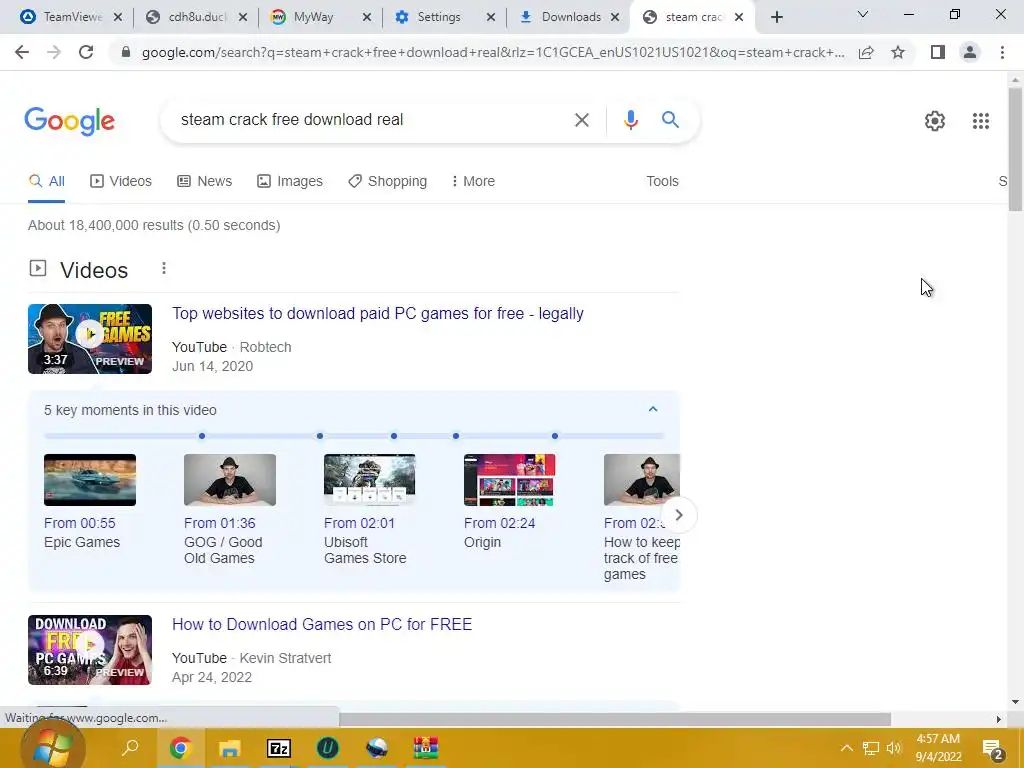Open File Explorer from the taskbar
The image size is (1024, 768).
(229, 748)
